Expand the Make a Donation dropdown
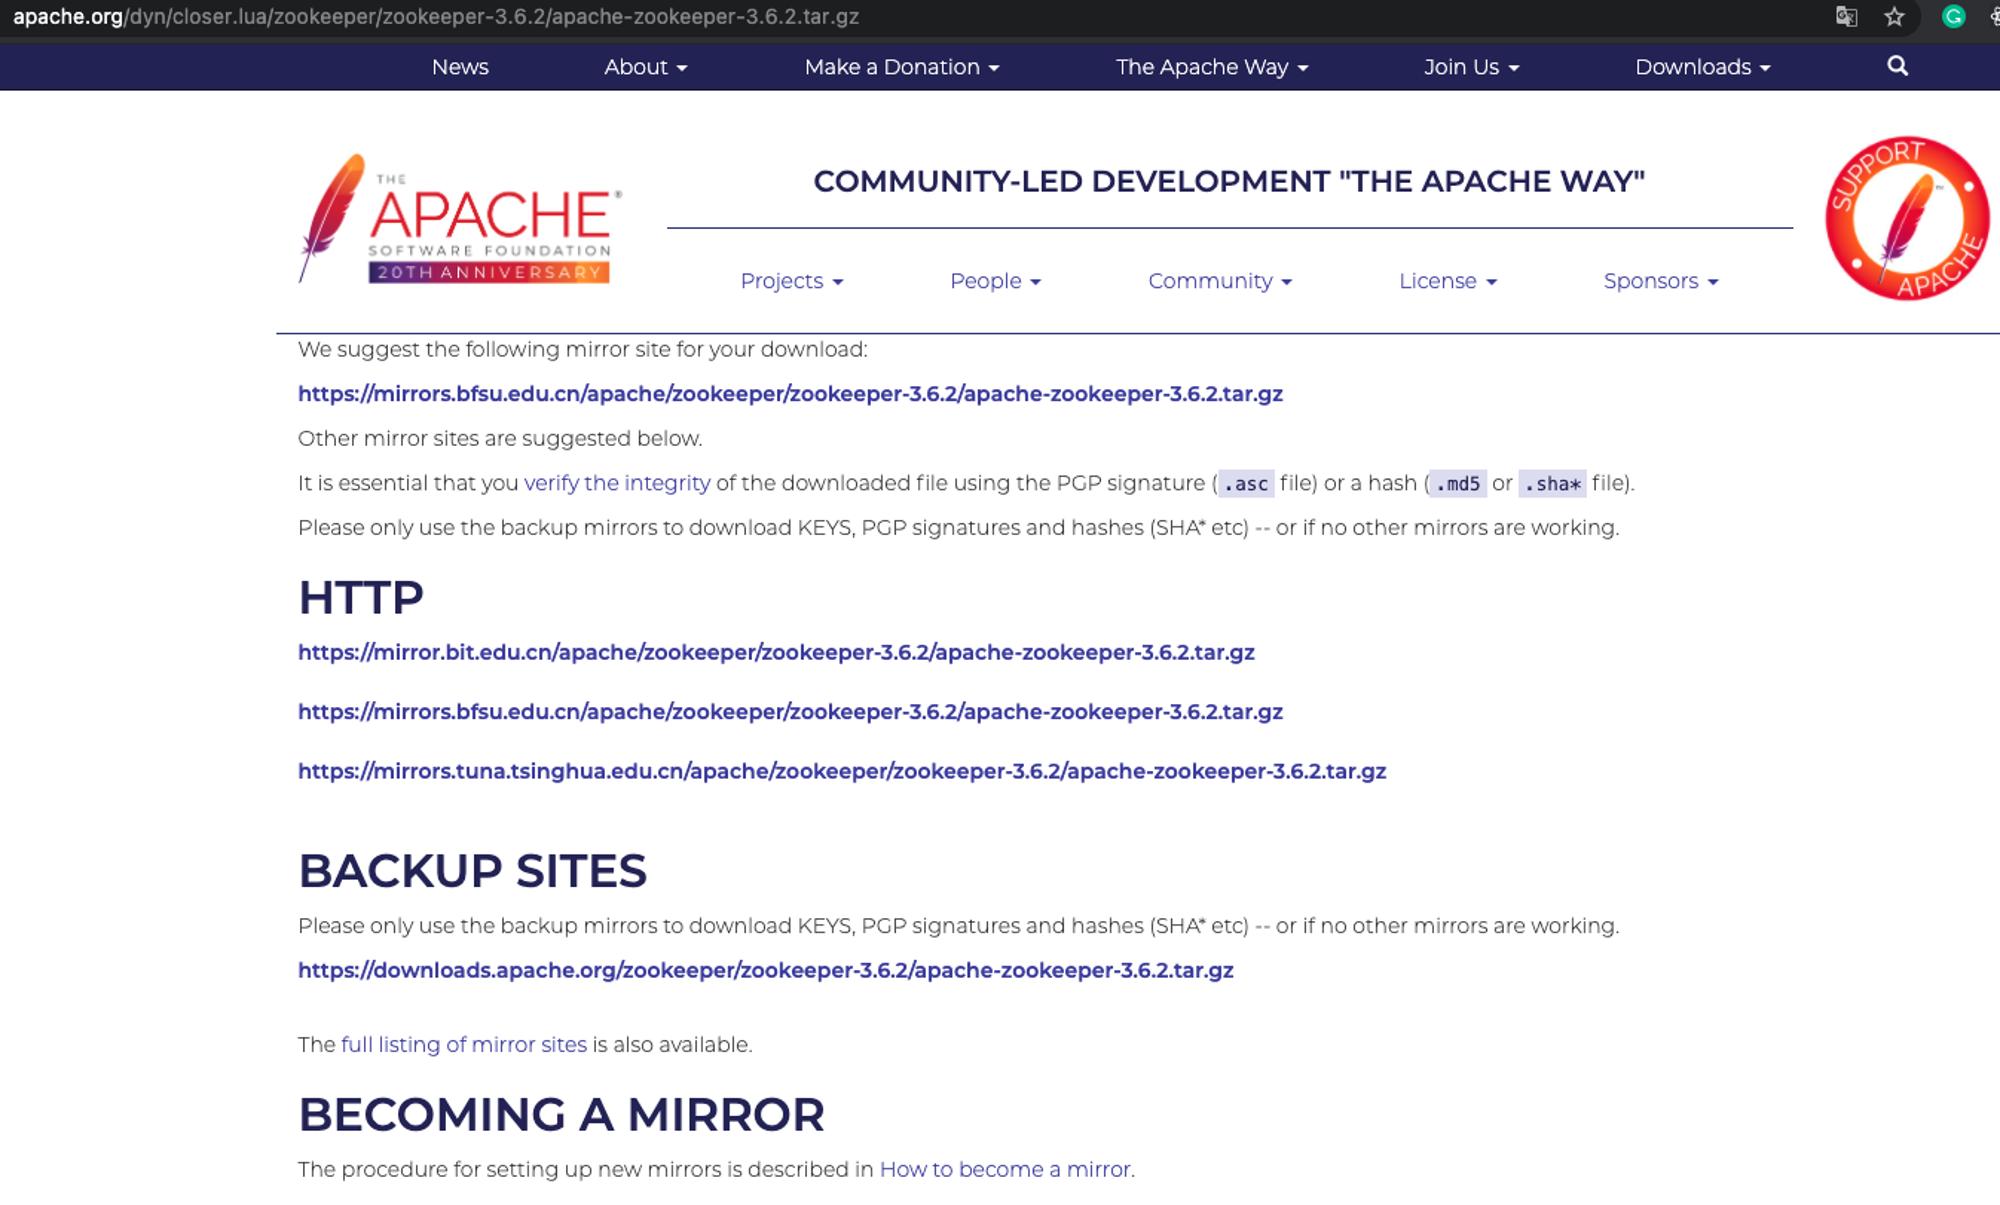 click(x=902, y=67)
